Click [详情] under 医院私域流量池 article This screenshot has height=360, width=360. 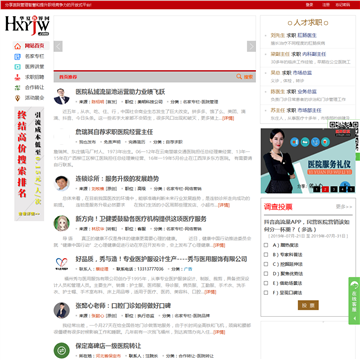228,118
